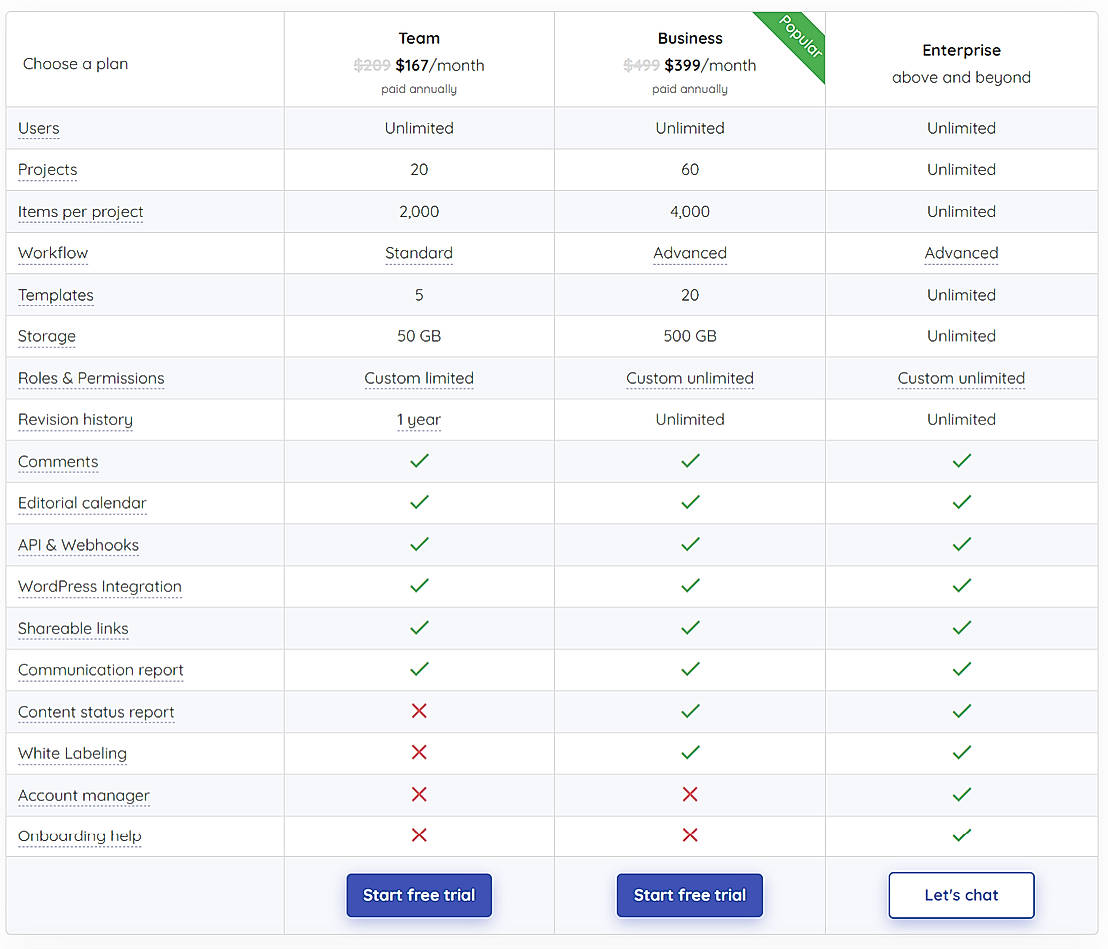Click the Projects feature label

[x=47, y=170]
